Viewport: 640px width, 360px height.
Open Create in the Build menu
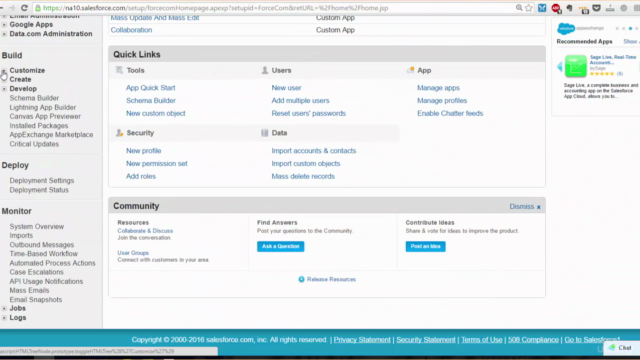point(20,79)
